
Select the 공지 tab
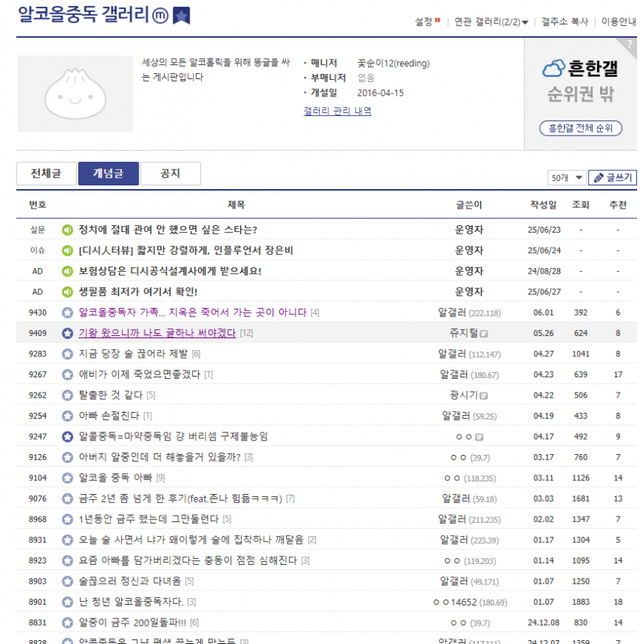(169, 173)
